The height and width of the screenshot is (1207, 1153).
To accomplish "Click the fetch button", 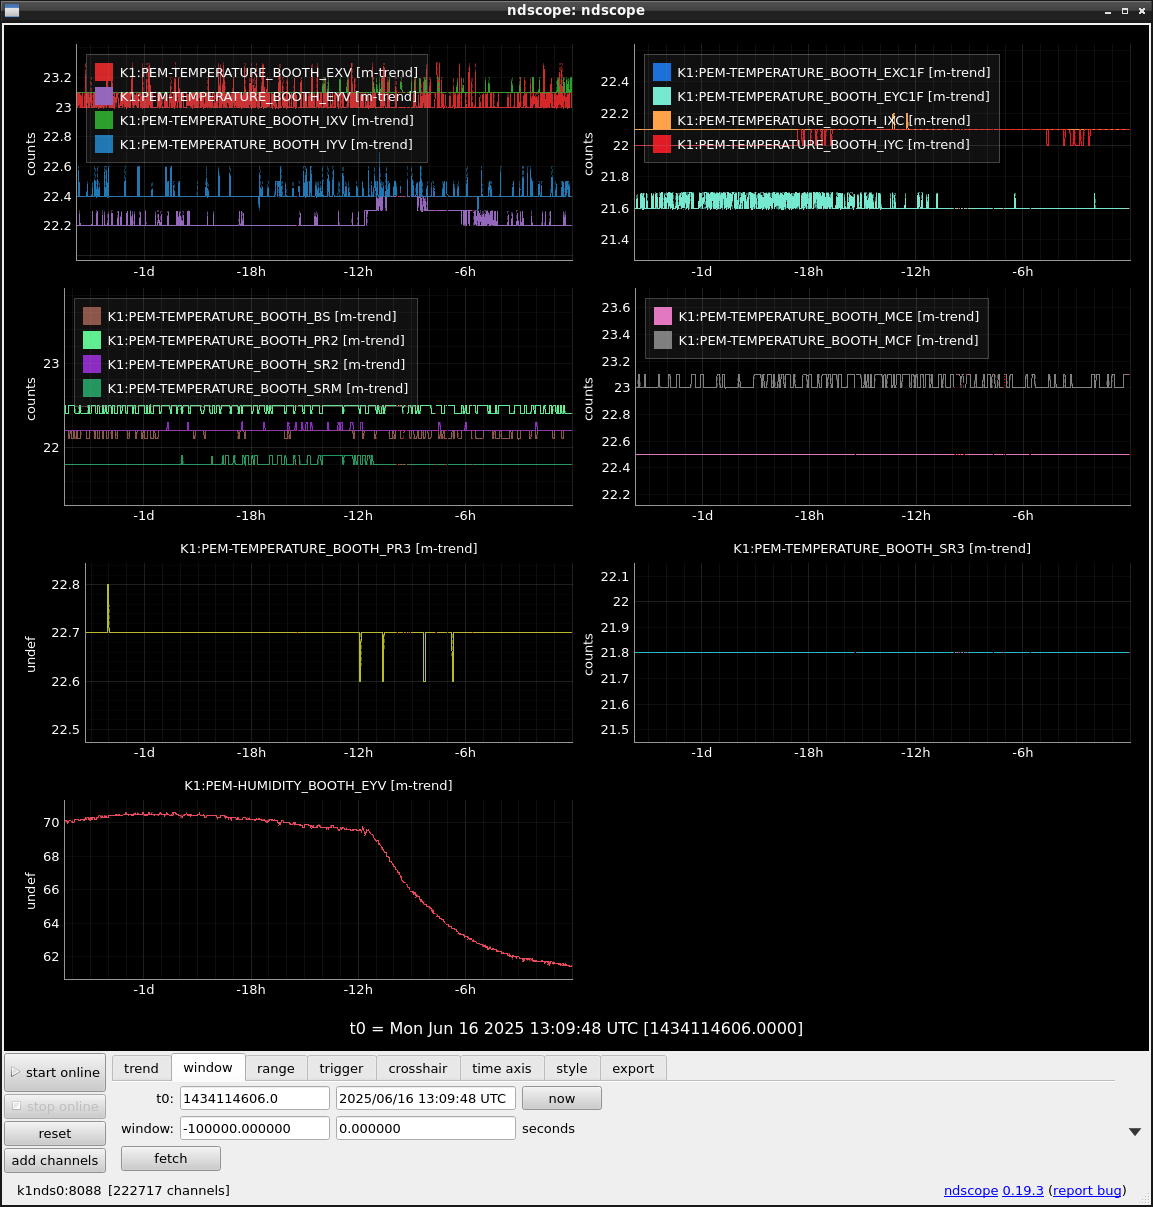I will pos(171,1158).
